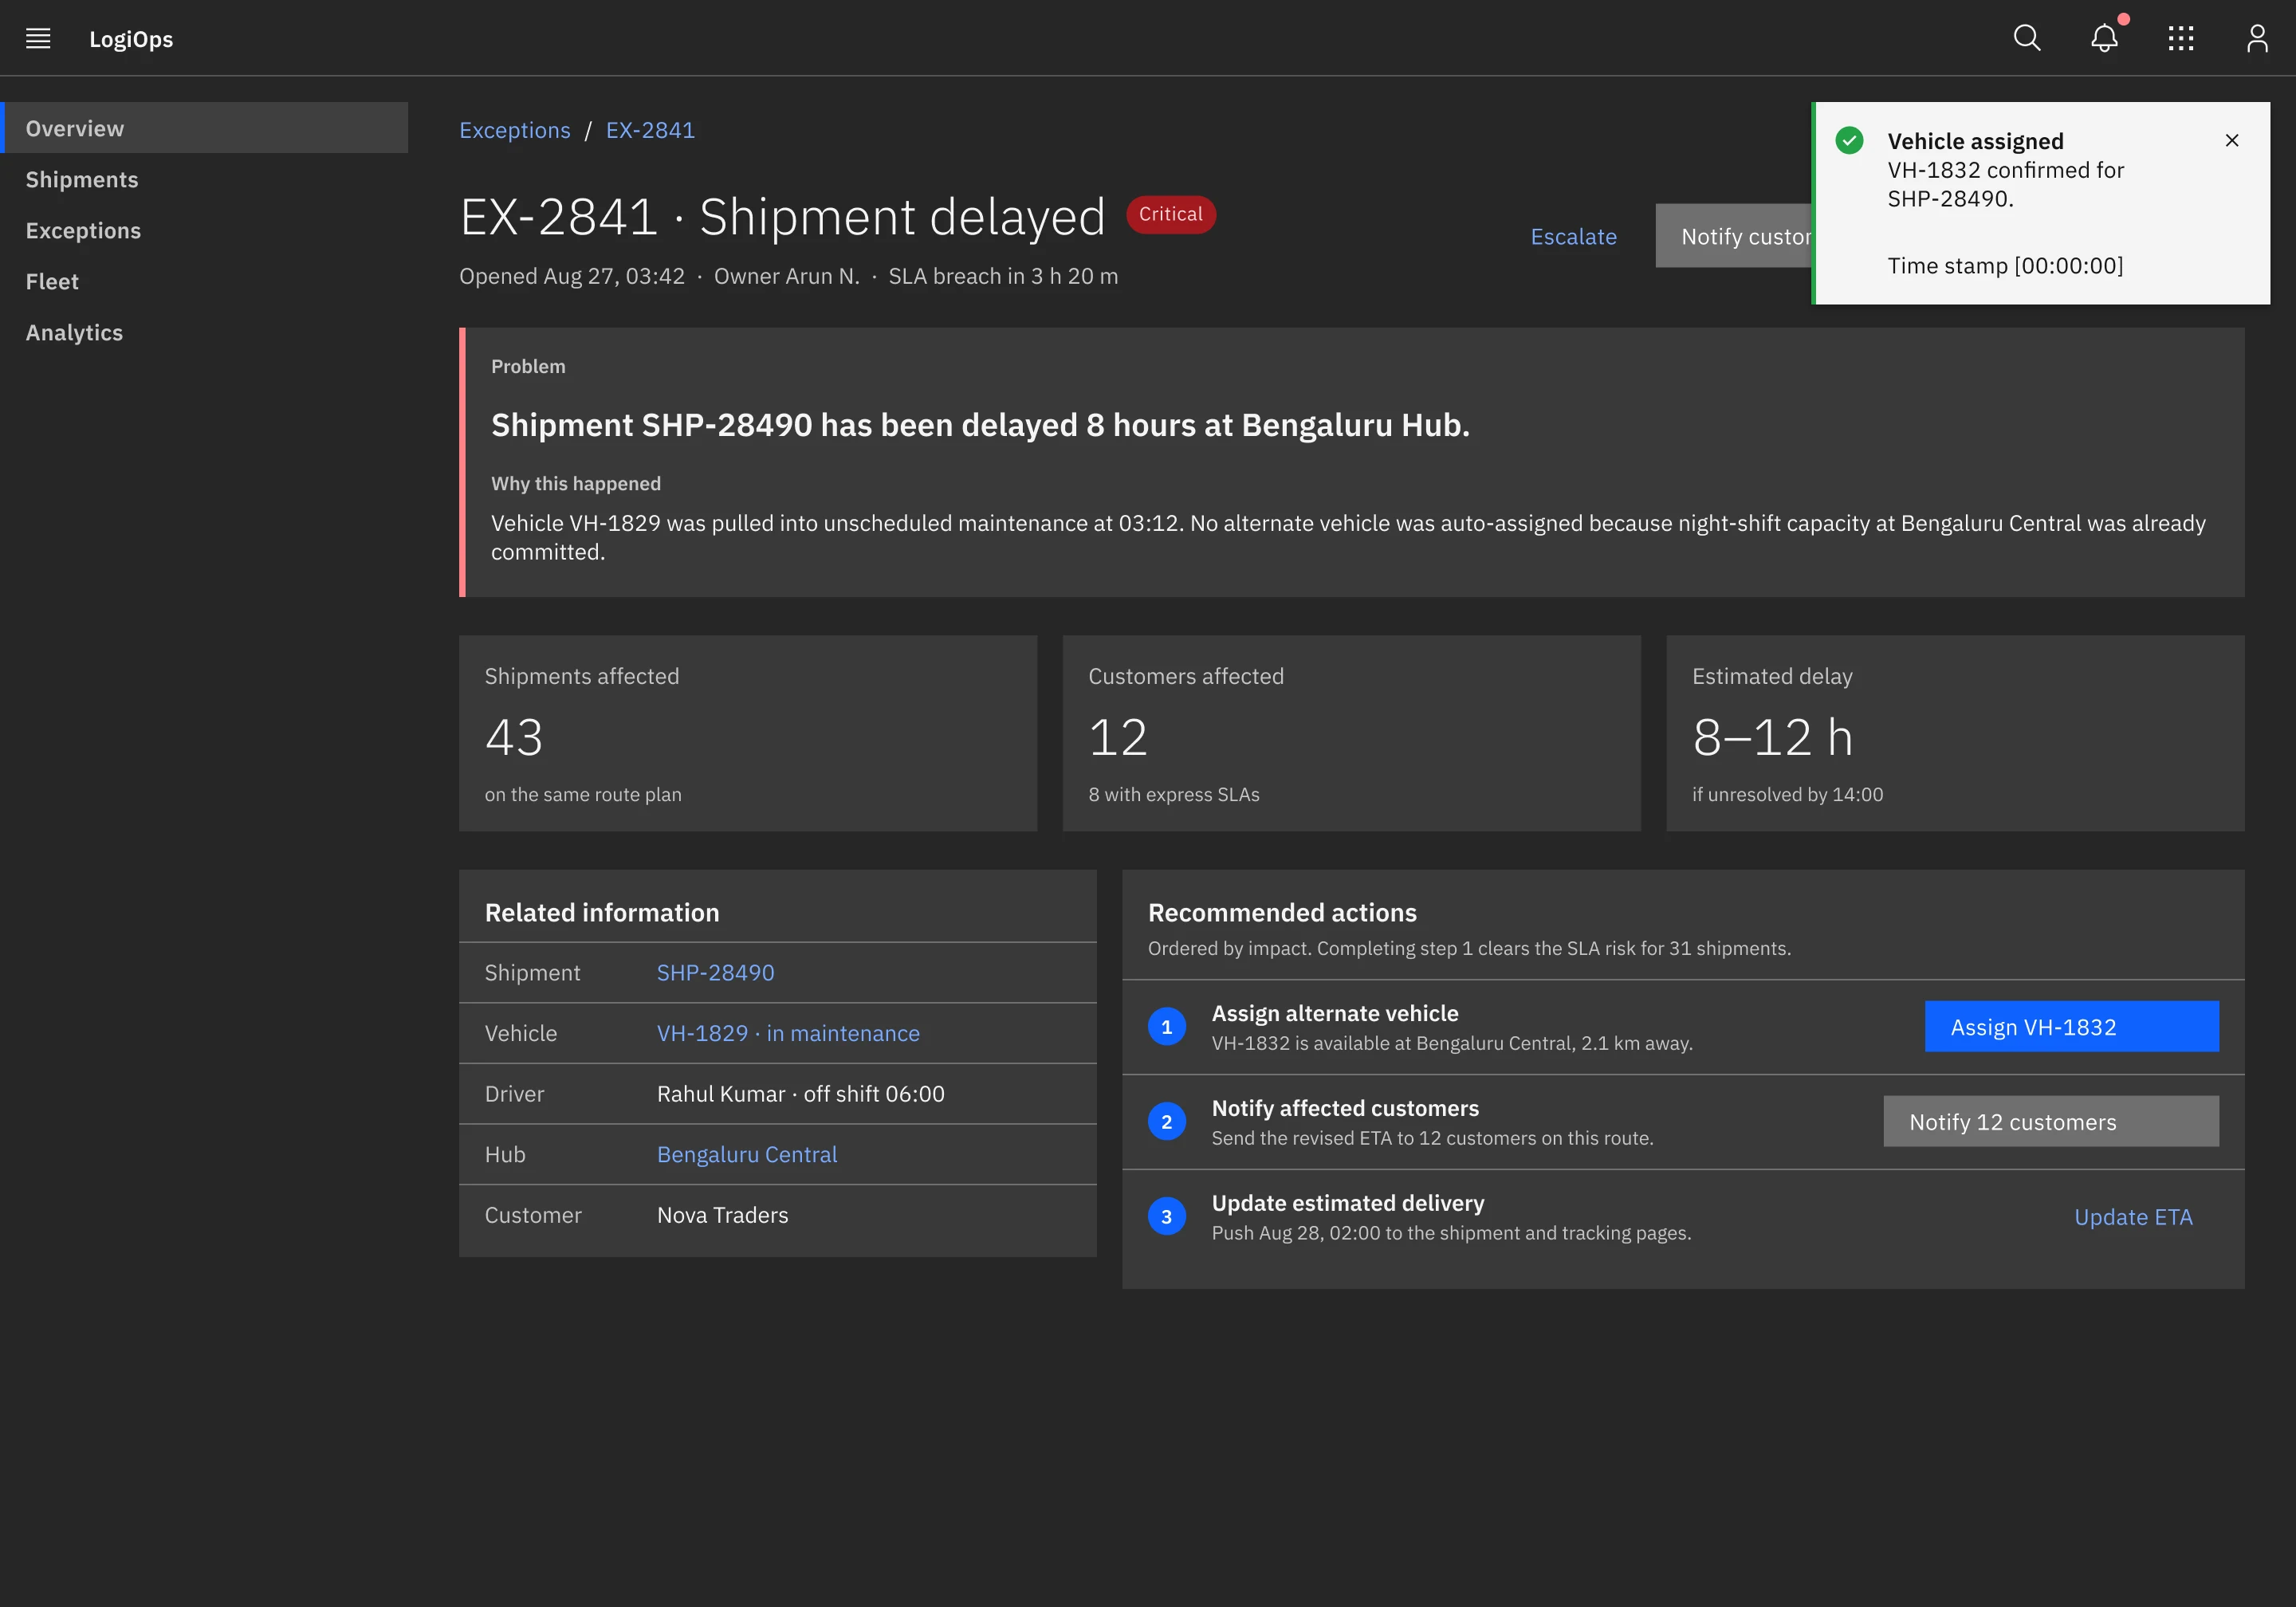Click the 'Rahul Kumar · off shift 06:00' text
2296x1607 pixels.
801,1094
